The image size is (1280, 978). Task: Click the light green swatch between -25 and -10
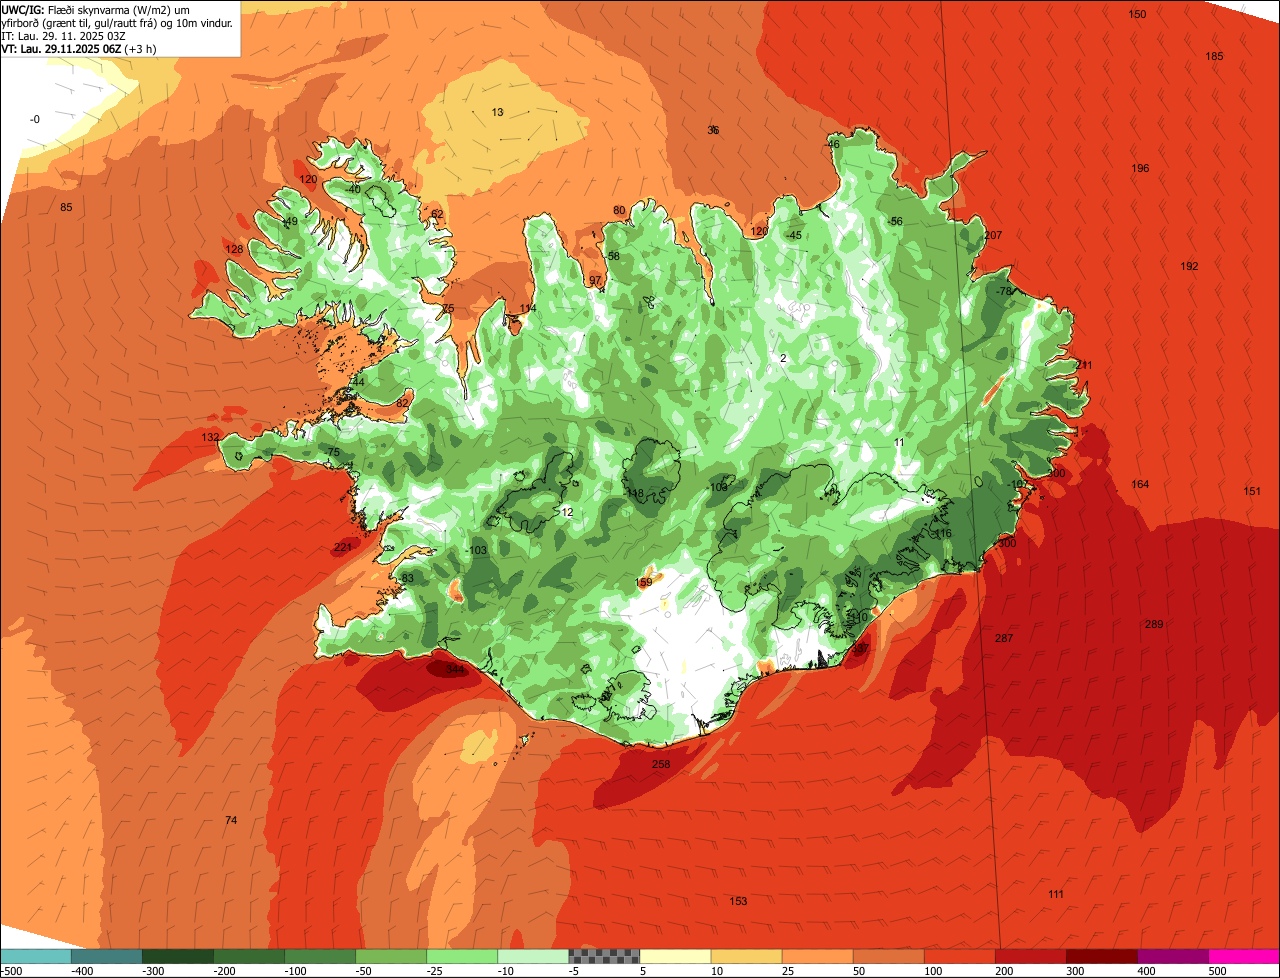[462, 956]
